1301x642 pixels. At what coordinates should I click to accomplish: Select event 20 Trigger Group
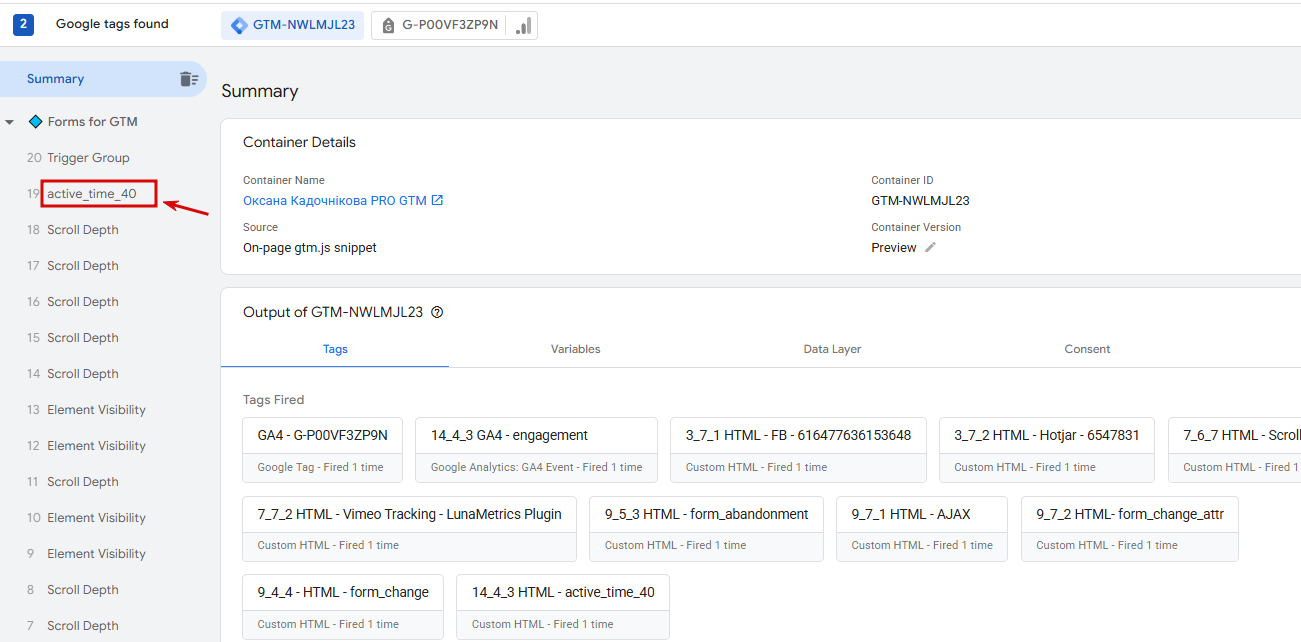(x=88, y=158)
